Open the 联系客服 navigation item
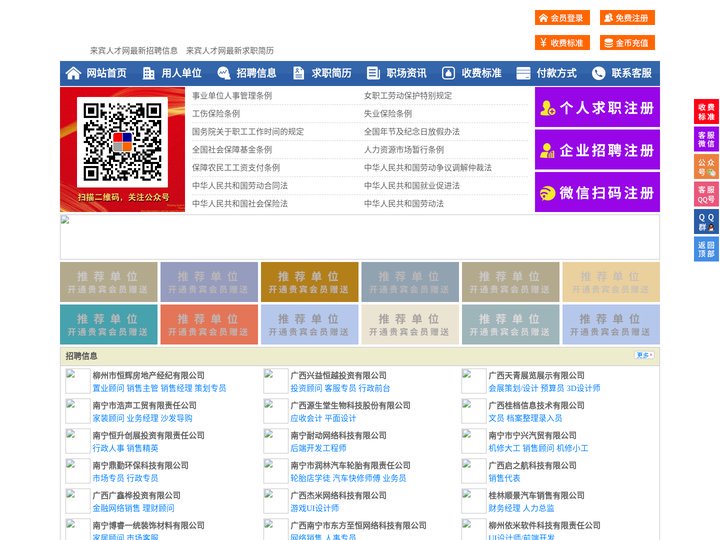This screenshot has height=540, width=720. point(631,73)
